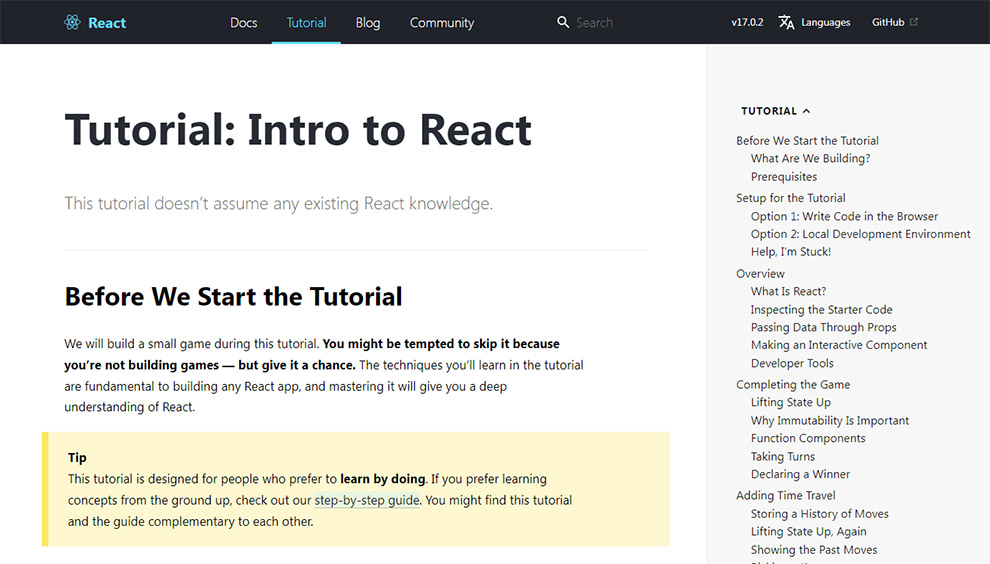The height and width of the screenshot is (564, 990).
Task: Open Why Immutability Is Important
Action: (x=830, y=421)
